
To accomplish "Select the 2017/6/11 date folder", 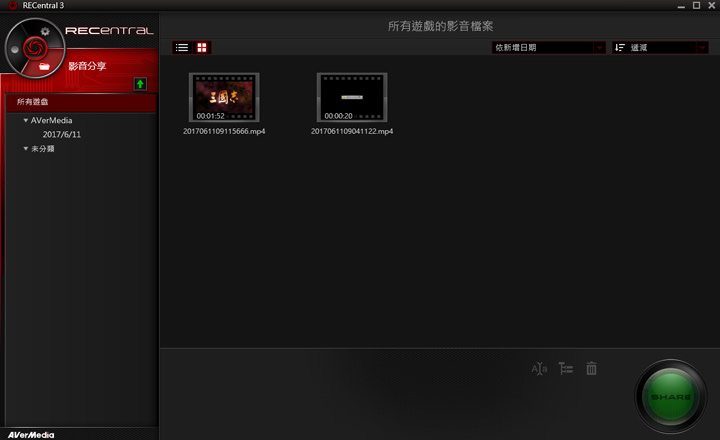I will (x=61, y=134).
